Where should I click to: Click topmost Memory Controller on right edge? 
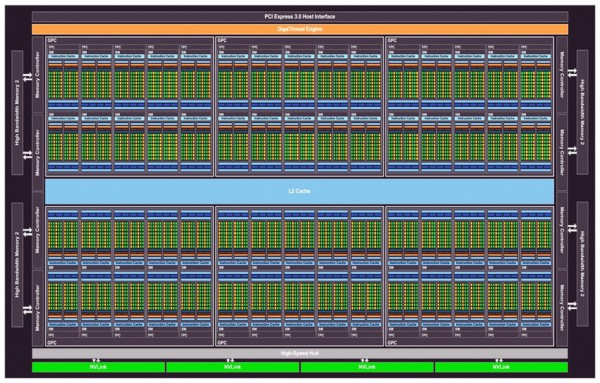point(562,75)
